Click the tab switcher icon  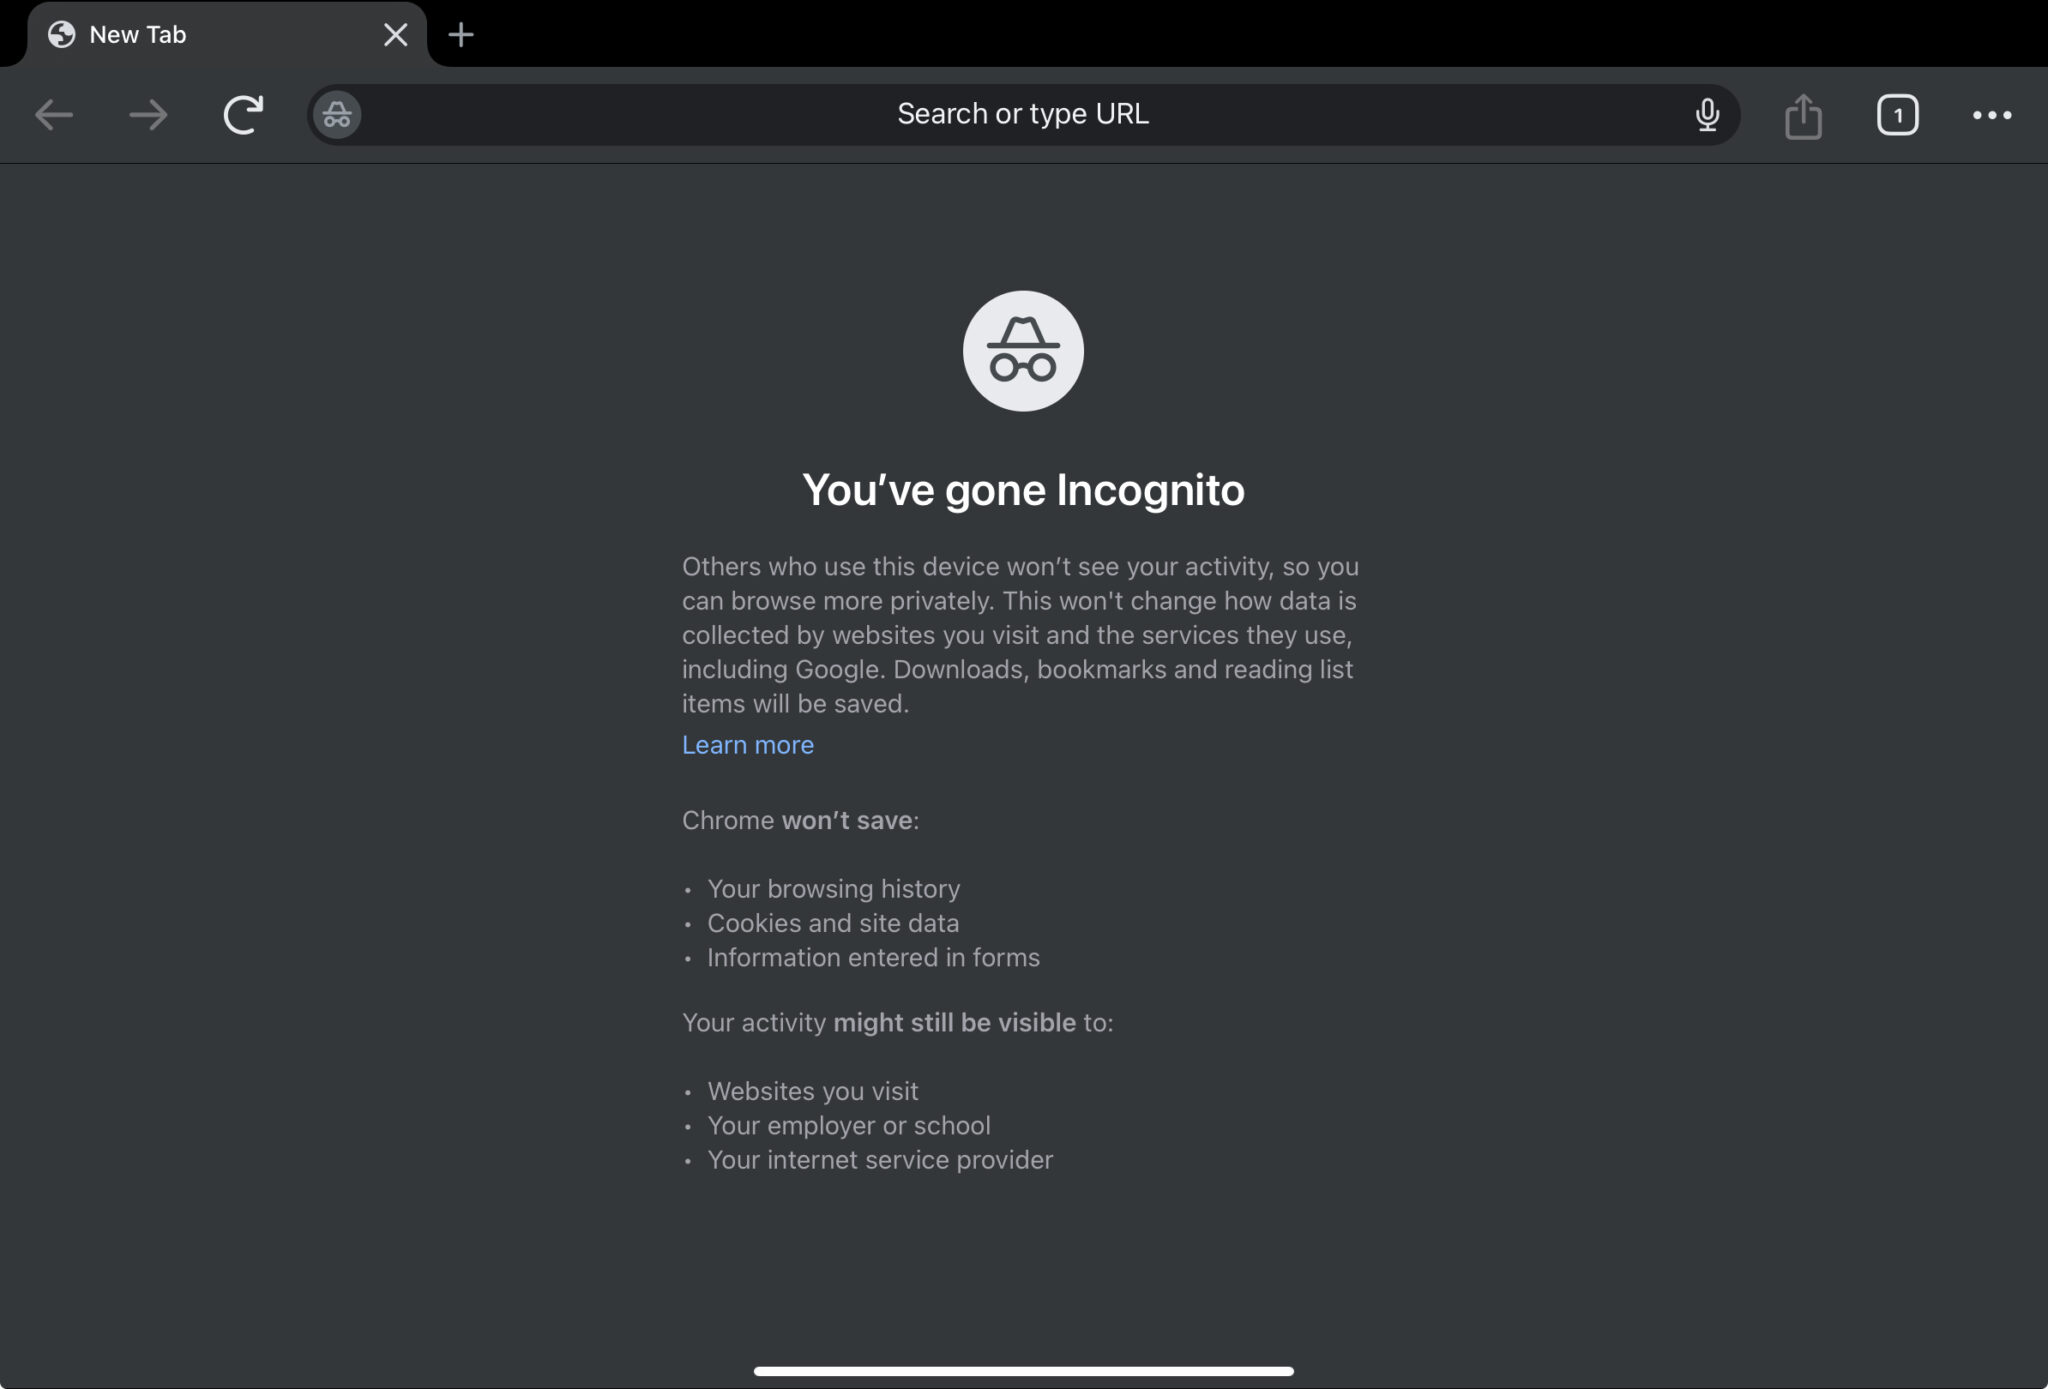(x=1896, y=113)
